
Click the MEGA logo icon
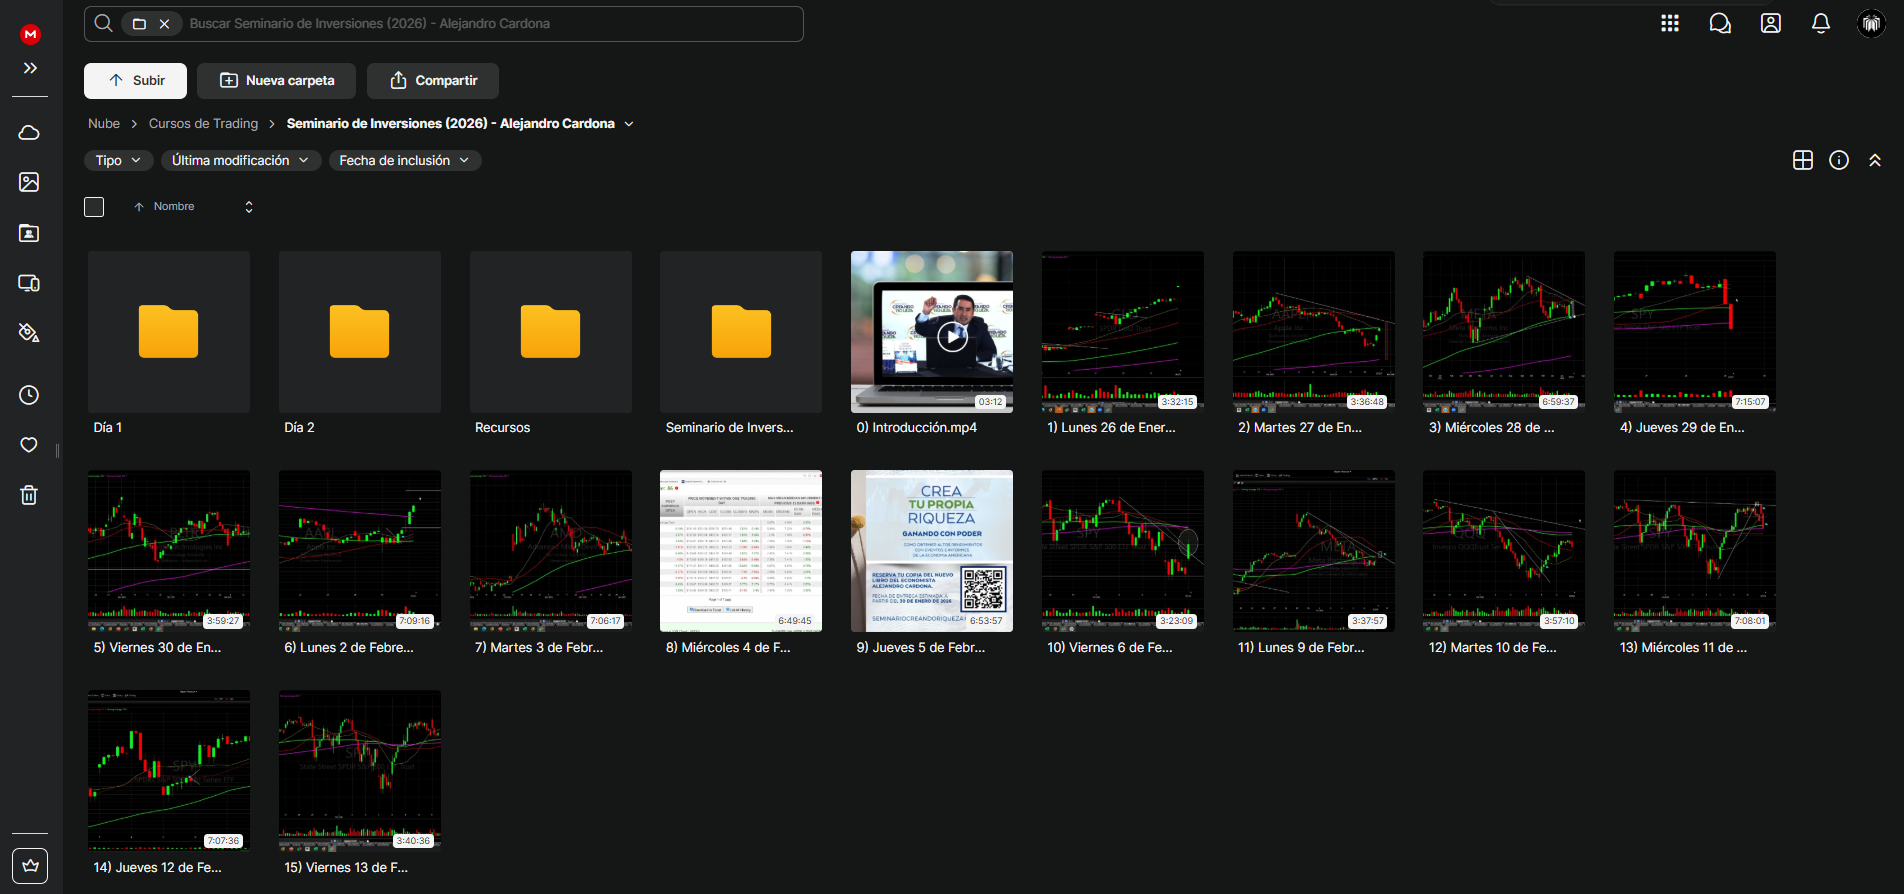[30, 34]
